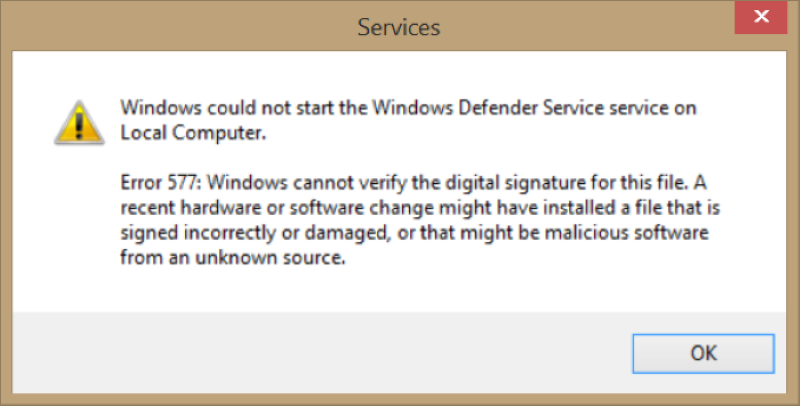The image size is (800, 406).
Task: Click the gray footer area beside OK
Action: point(321,353)
